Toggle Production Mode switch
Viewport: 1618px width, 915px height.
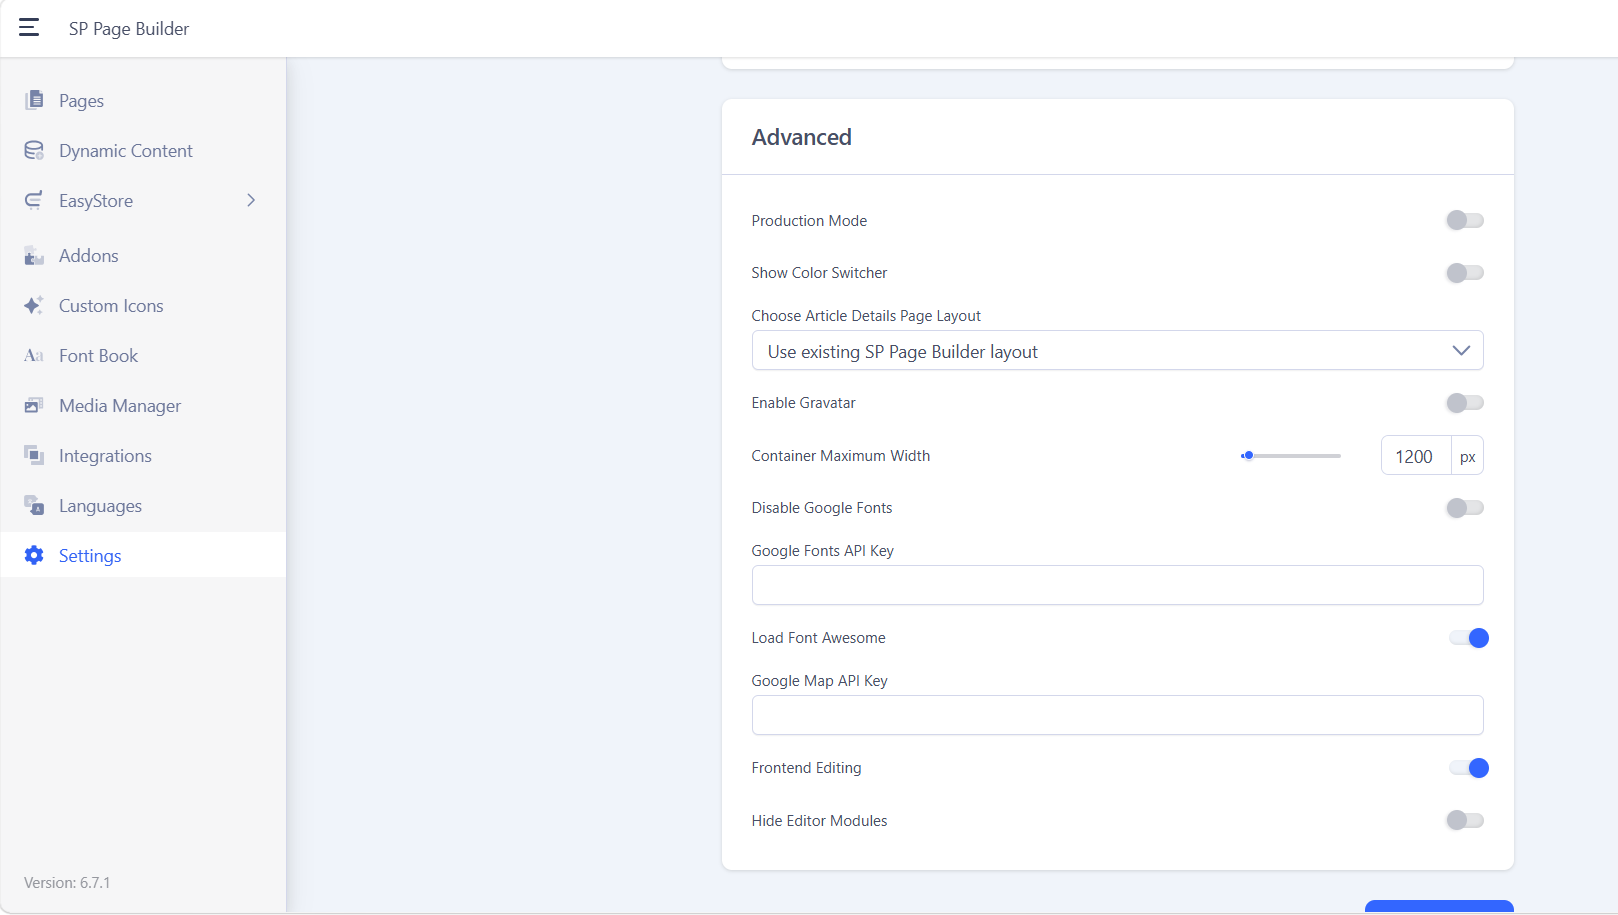tap(1465, 220)
